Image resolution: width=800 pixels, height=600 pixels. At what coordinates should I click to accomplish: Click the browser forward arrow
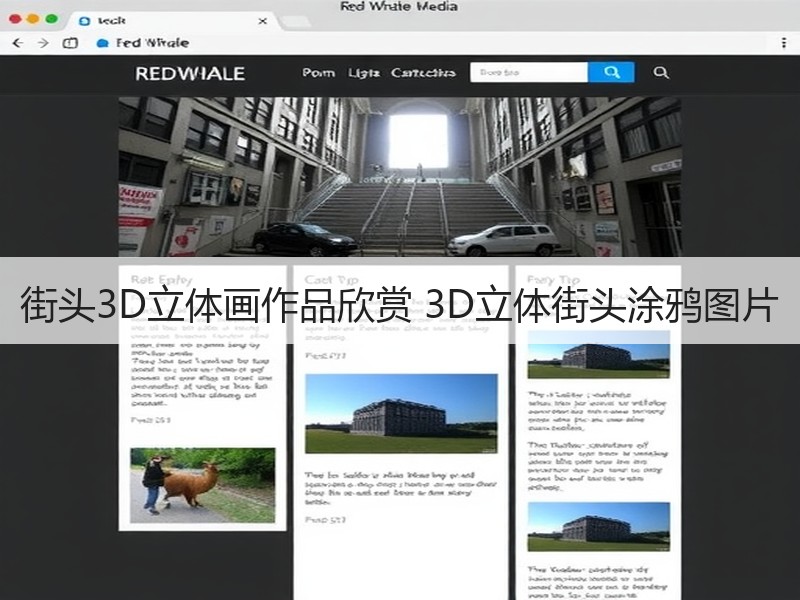tap(43, 43)
